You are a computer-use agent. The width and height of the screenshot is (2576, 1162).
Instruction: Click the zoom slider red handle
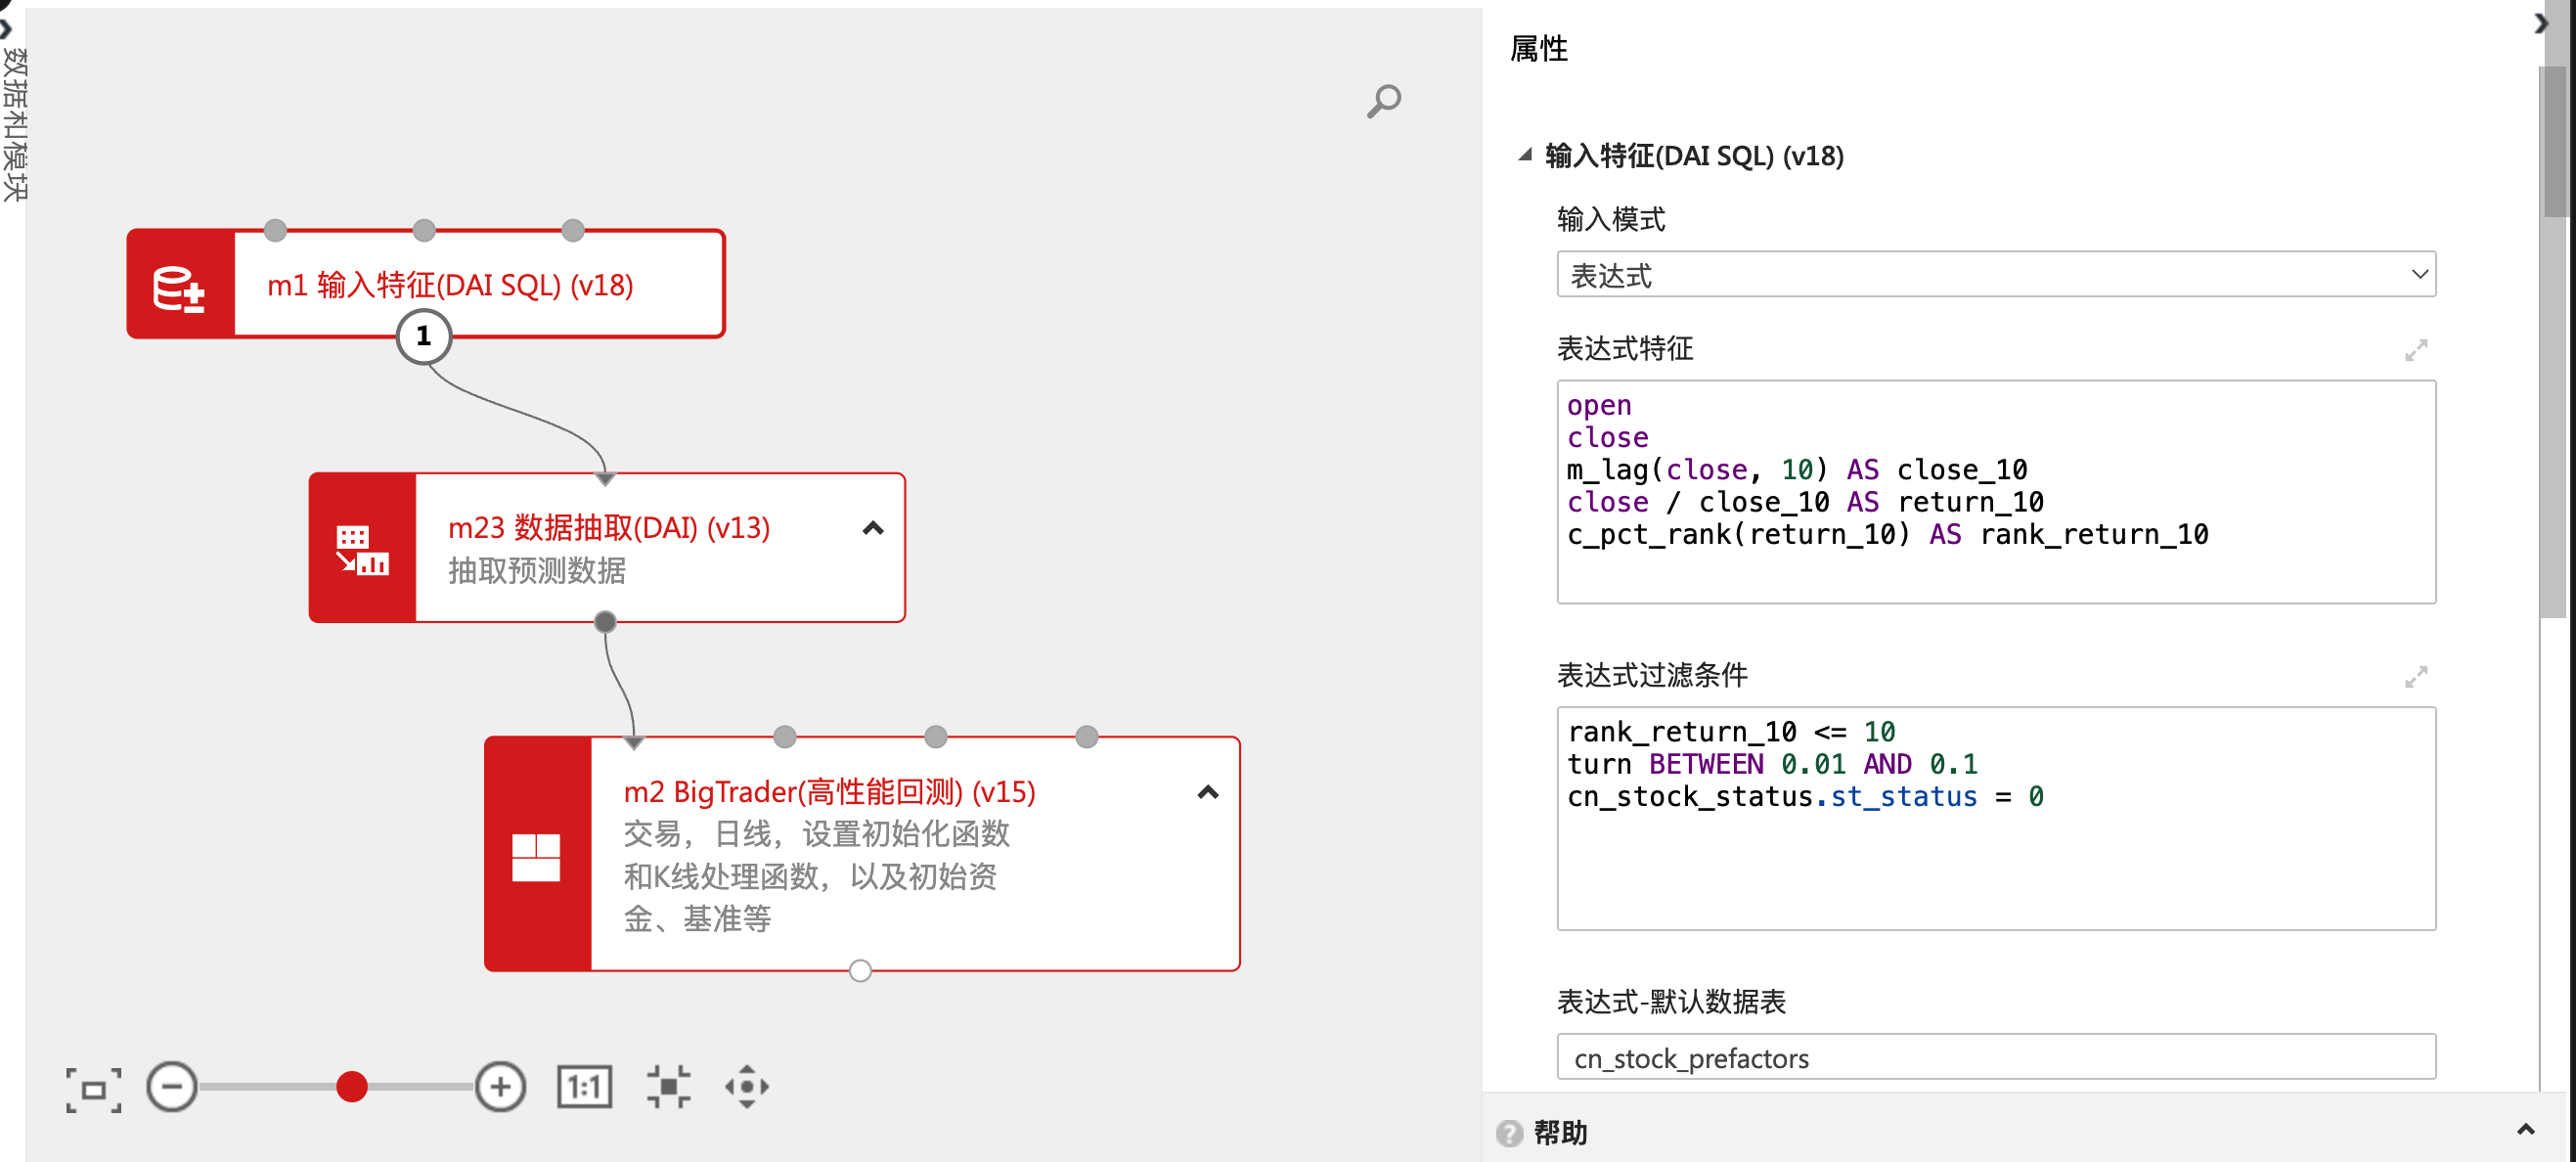tap(352, 1087)
